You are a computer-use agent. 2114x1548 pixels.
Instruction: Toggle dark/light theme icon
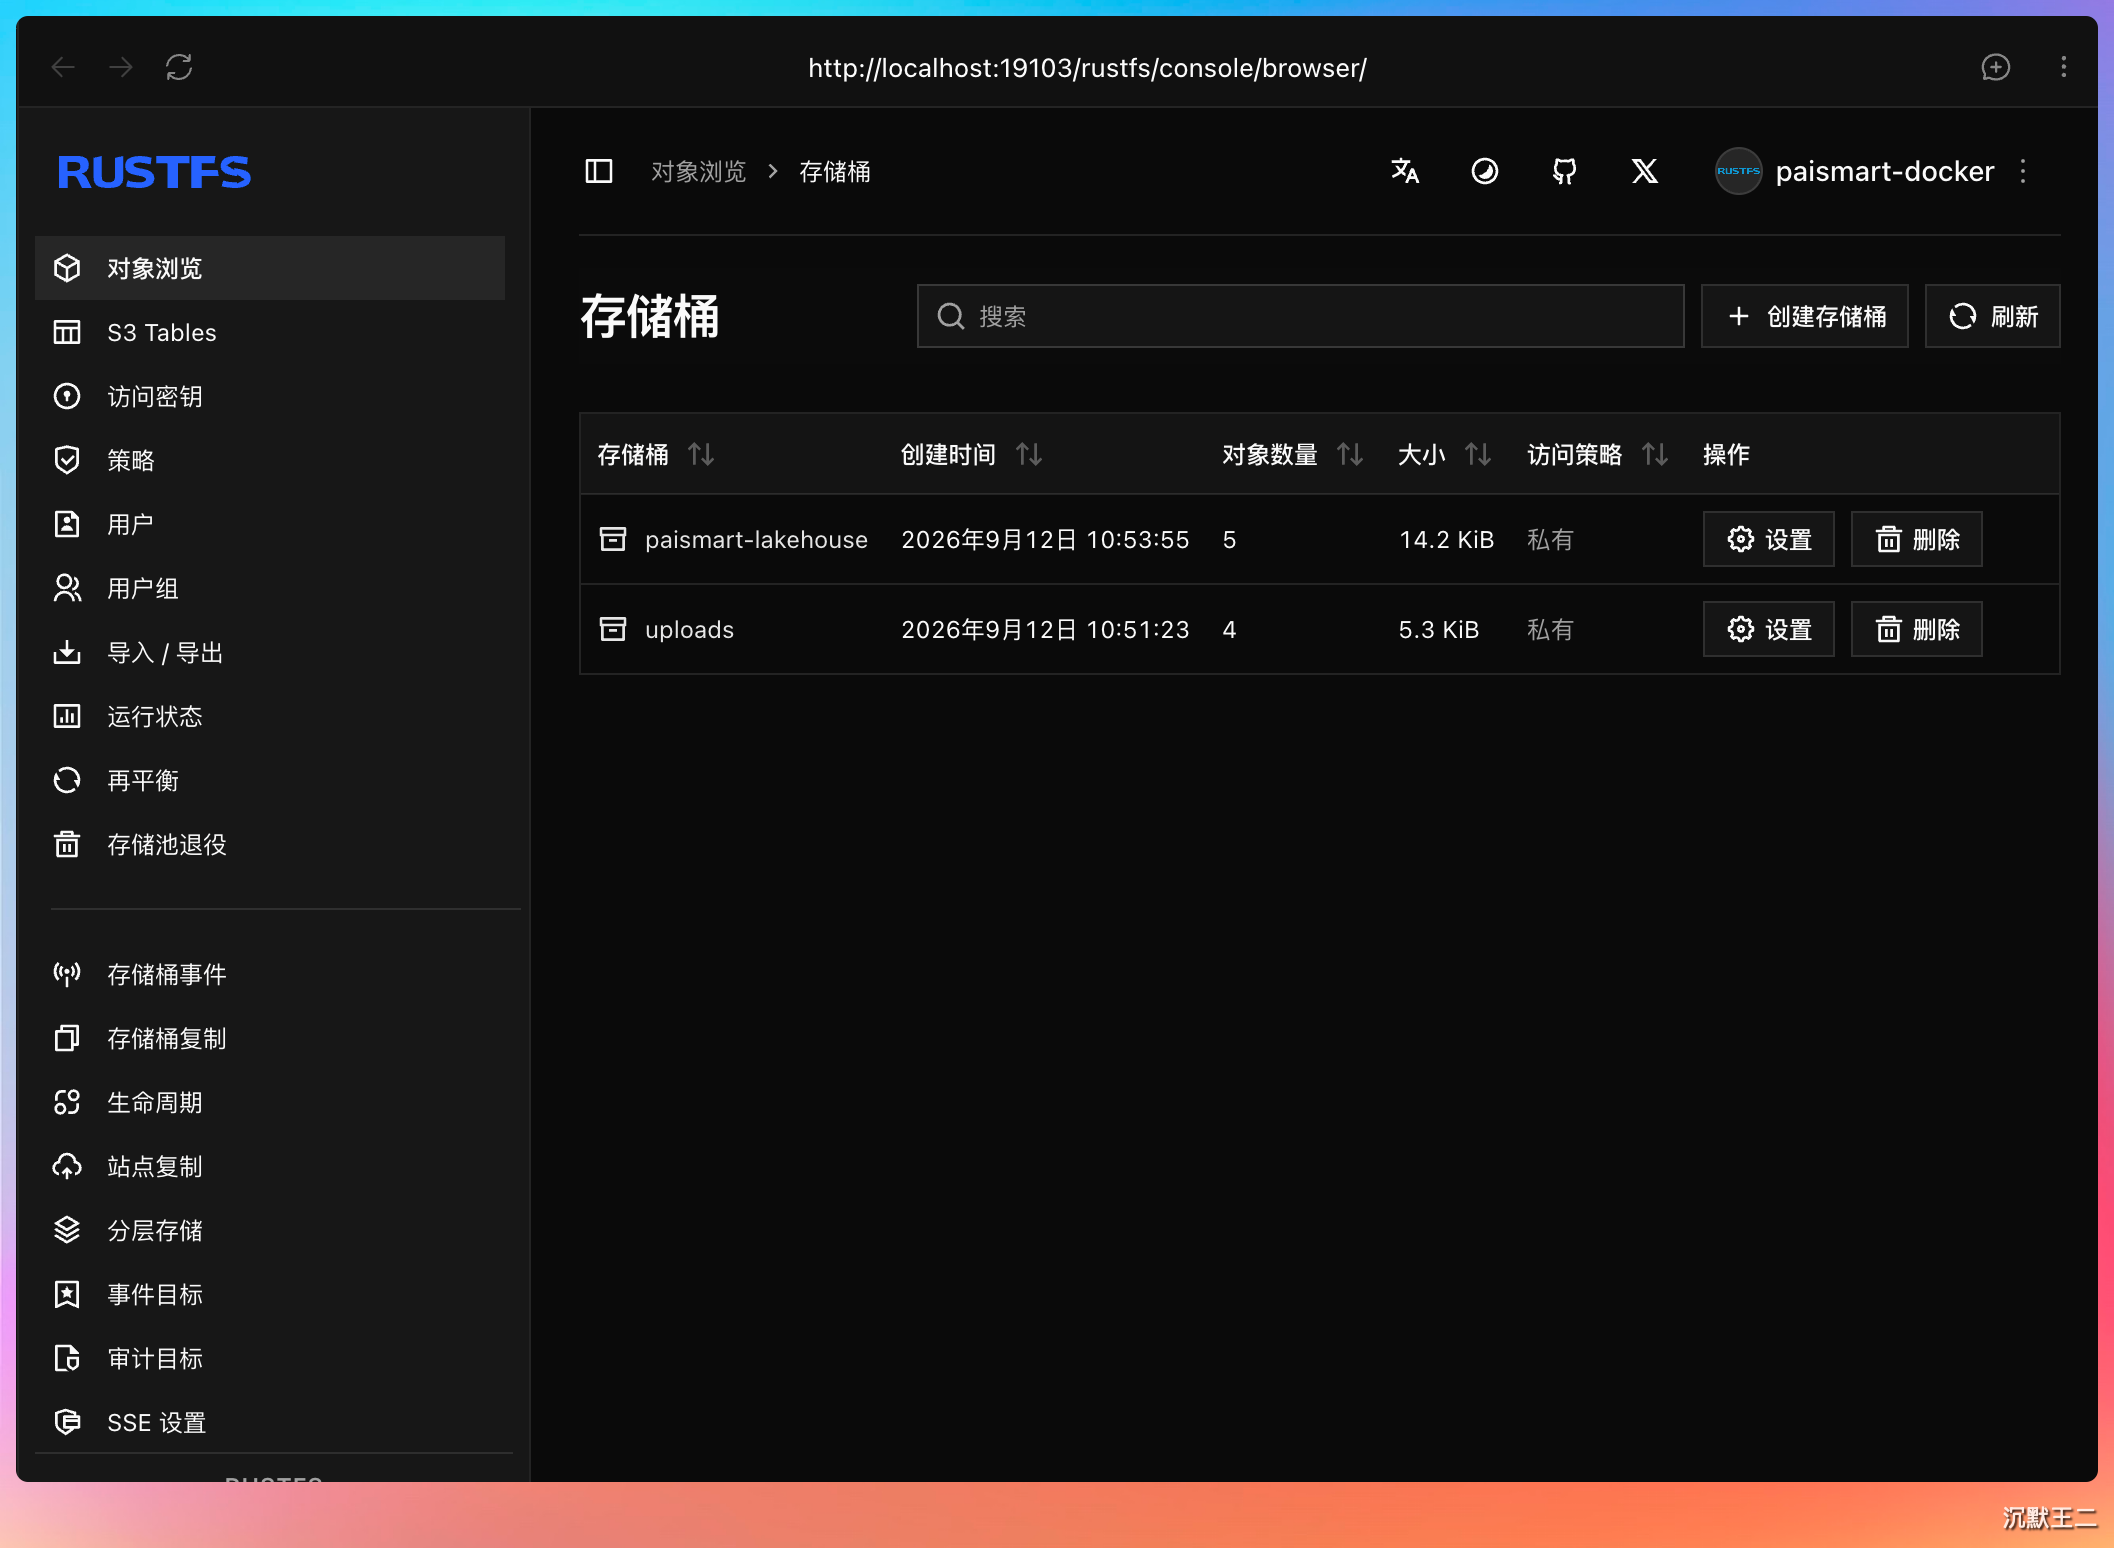1485,171
